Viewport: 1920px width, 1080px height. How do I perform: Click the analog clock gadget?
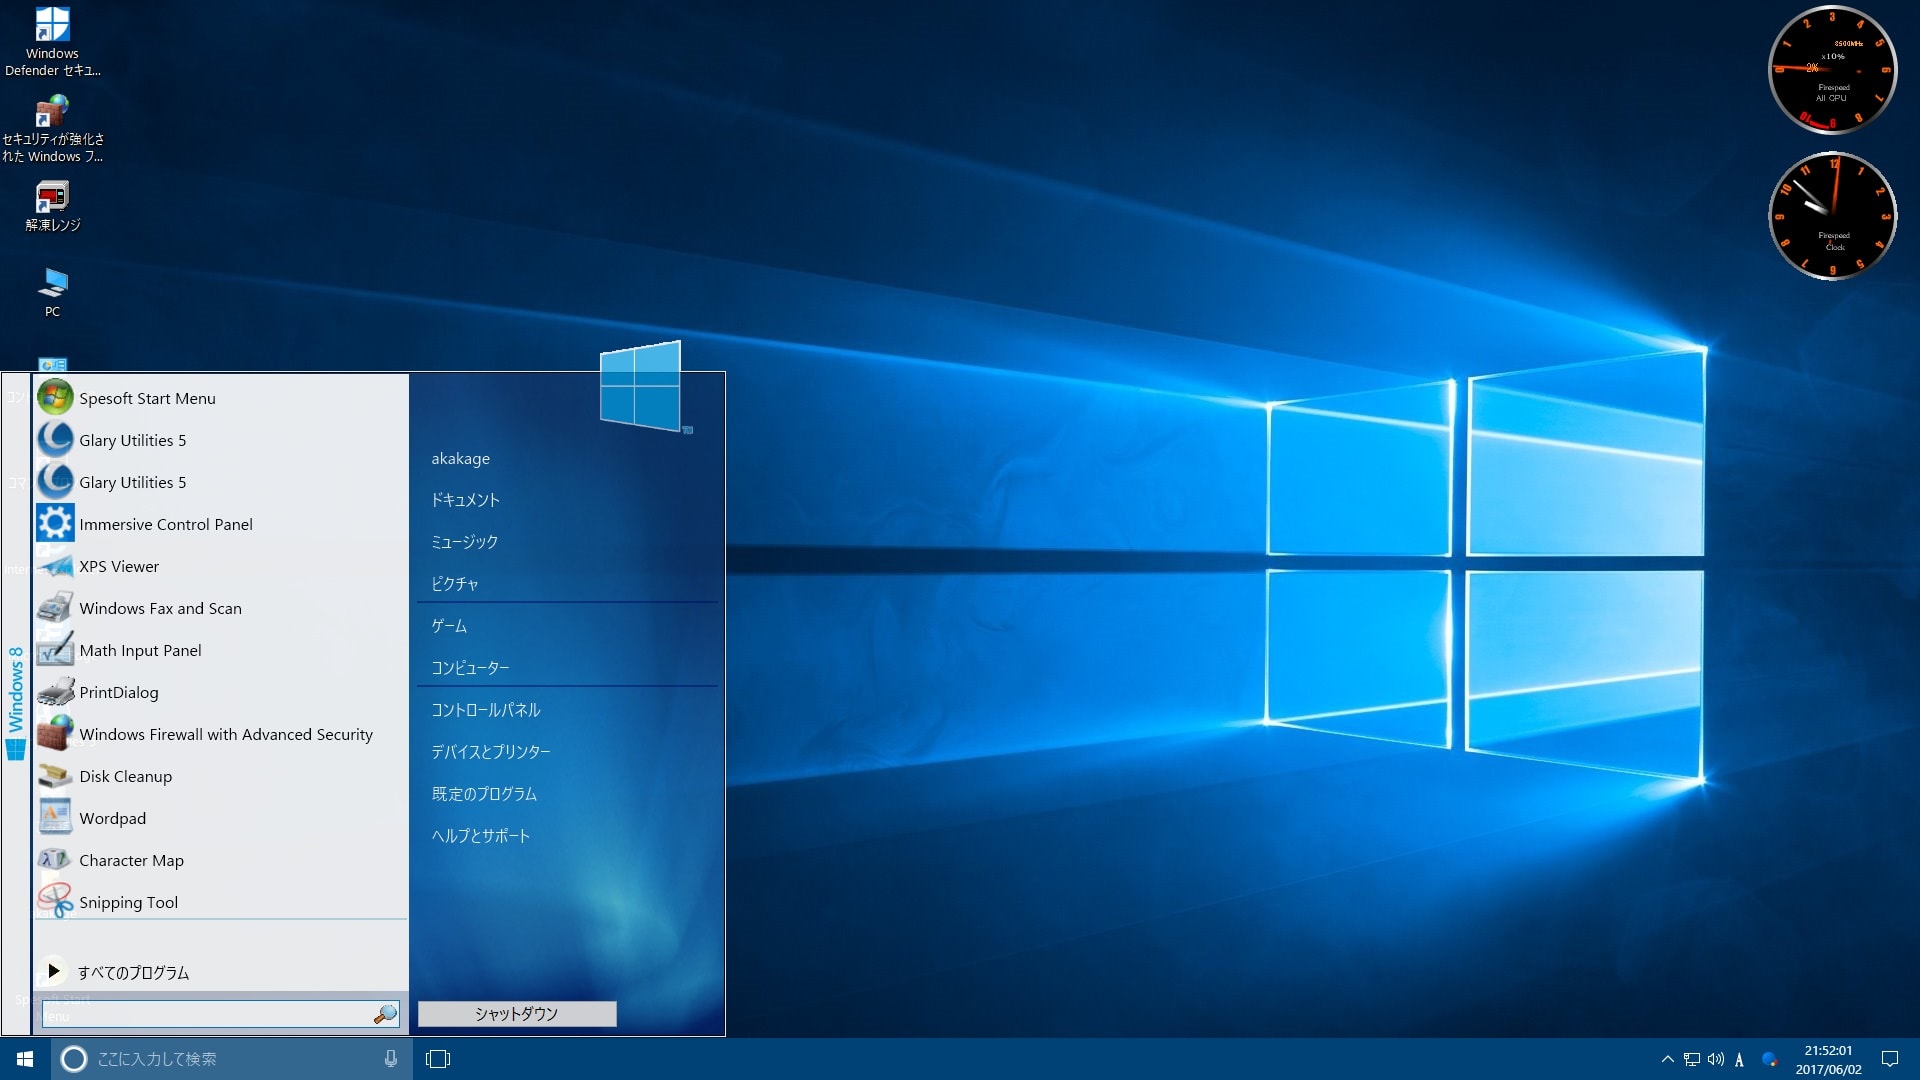point(1832,216)
